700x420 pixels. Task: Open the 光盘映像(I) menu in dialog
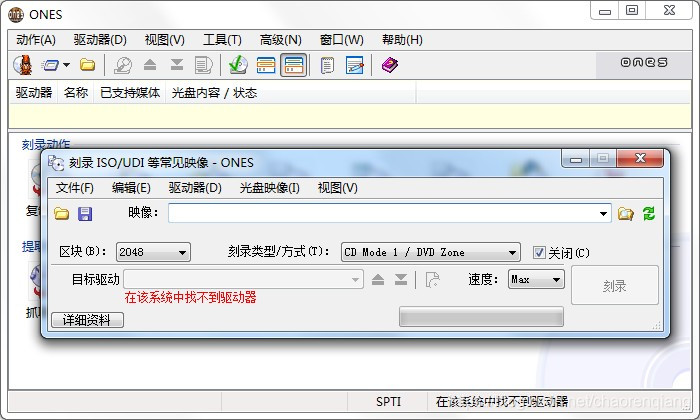click(x=269, y=188)
